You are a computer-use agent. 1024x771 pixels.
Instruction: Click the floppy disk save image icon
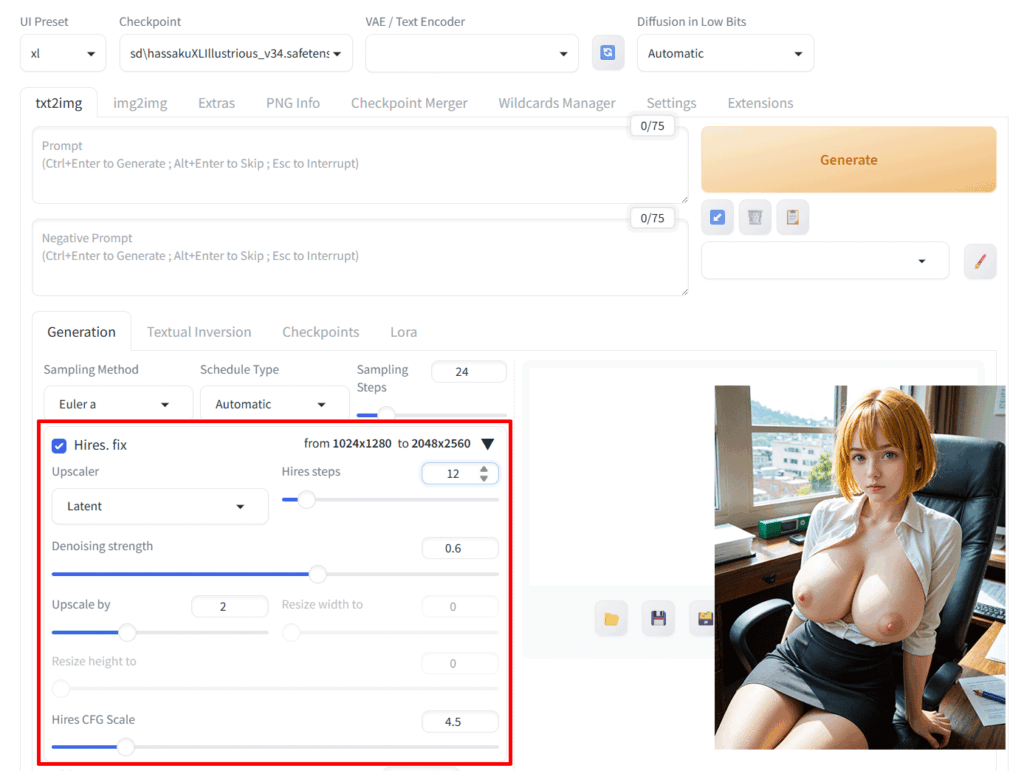(x=658, y=618)
